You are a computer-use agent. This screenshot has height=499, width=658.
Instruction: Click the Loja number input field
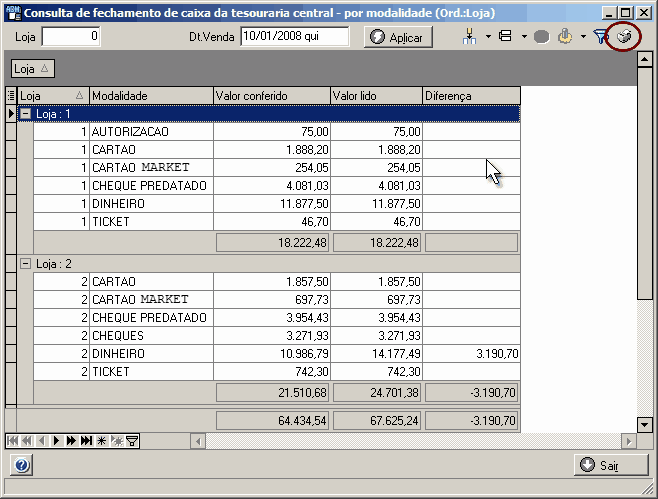[x=71, y=37]
